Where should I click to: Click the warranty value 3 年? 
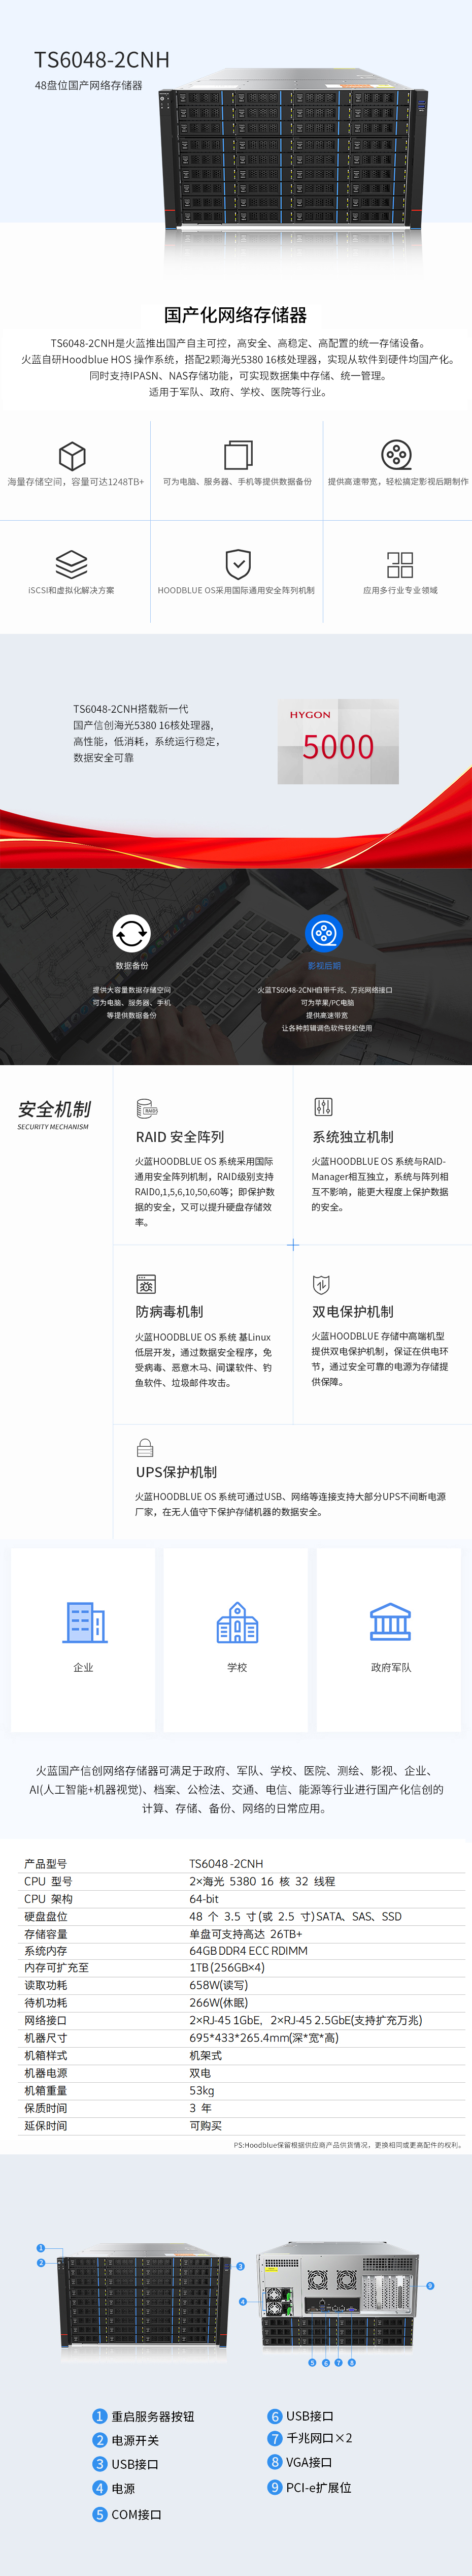point(201,2107)
